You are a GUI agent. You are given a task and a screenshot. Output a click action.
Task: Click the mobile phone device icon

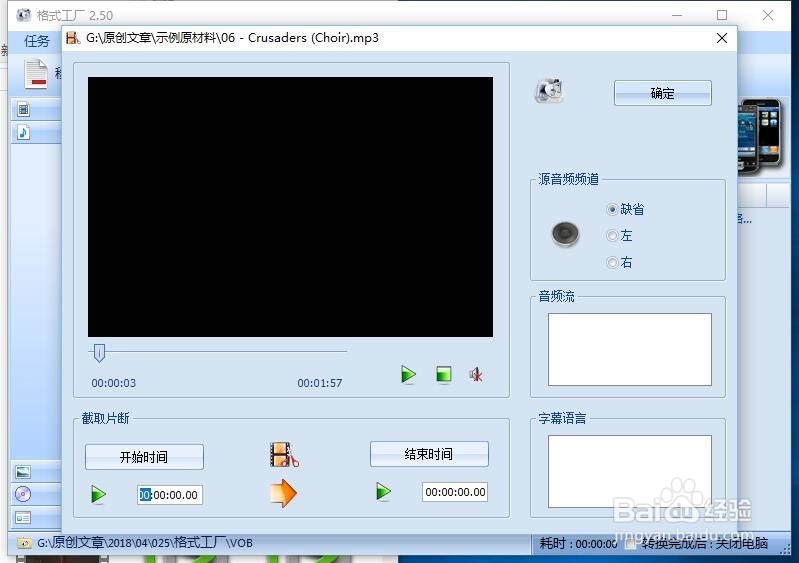point(759,137)
